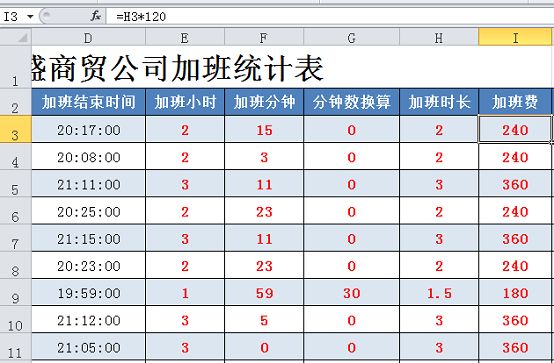The width and height of the screenshot is (554, 363).
Task: Select row 10 header
Action: pos(16,320)
